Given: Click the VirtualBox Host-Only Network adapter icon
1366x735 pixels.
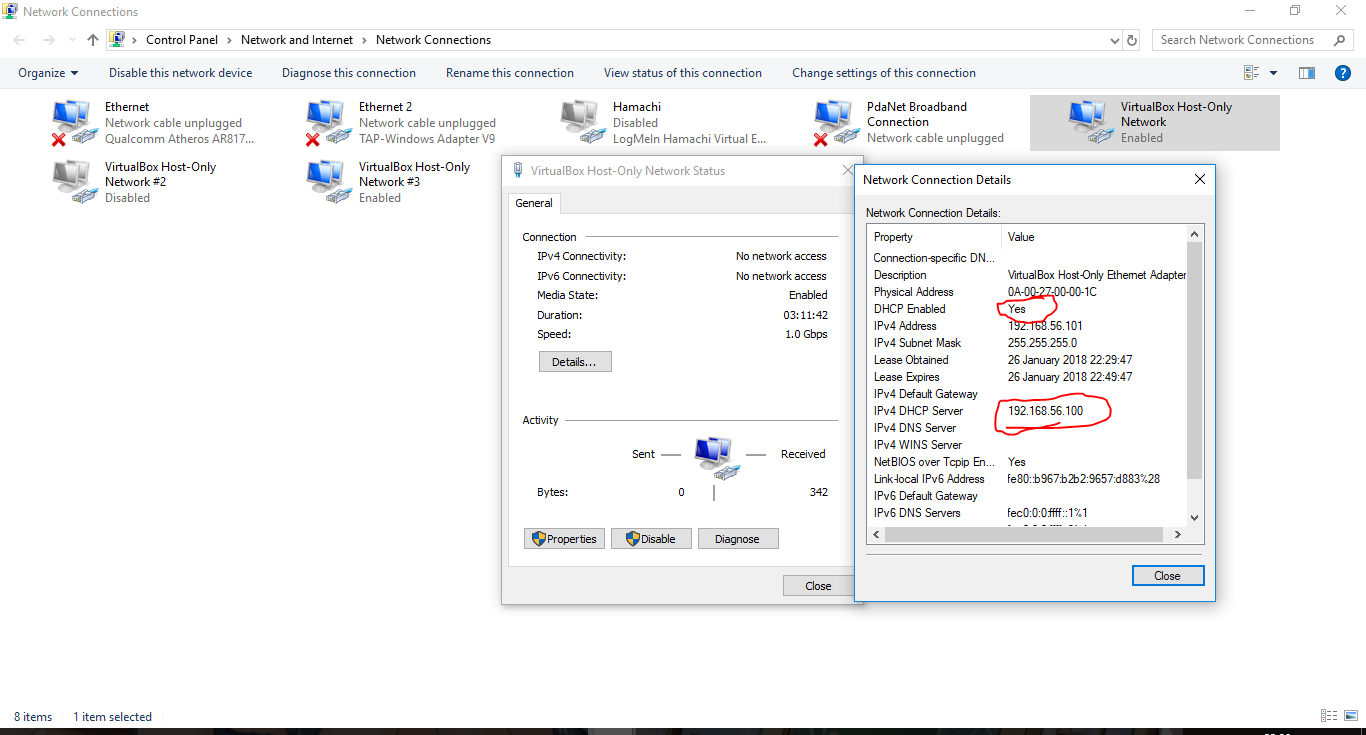Looking at the screenshot, I should tap(1088, 118).
